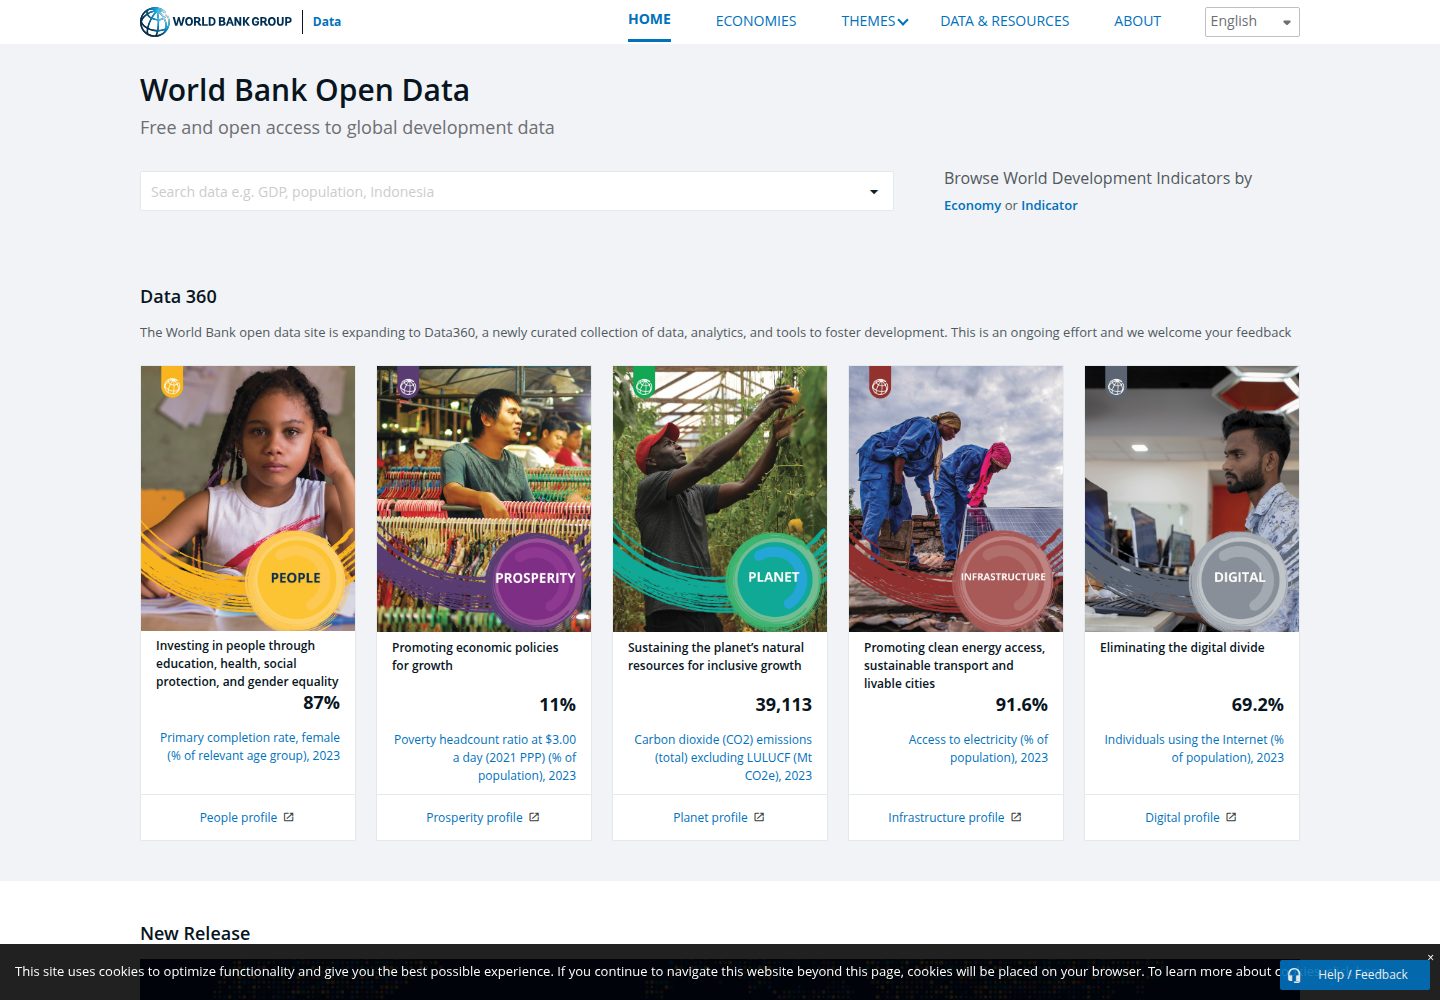Open external link icon beside Prosperity profile
Viewport: 1440px width, 1000px height.
(x=534, y=817)
